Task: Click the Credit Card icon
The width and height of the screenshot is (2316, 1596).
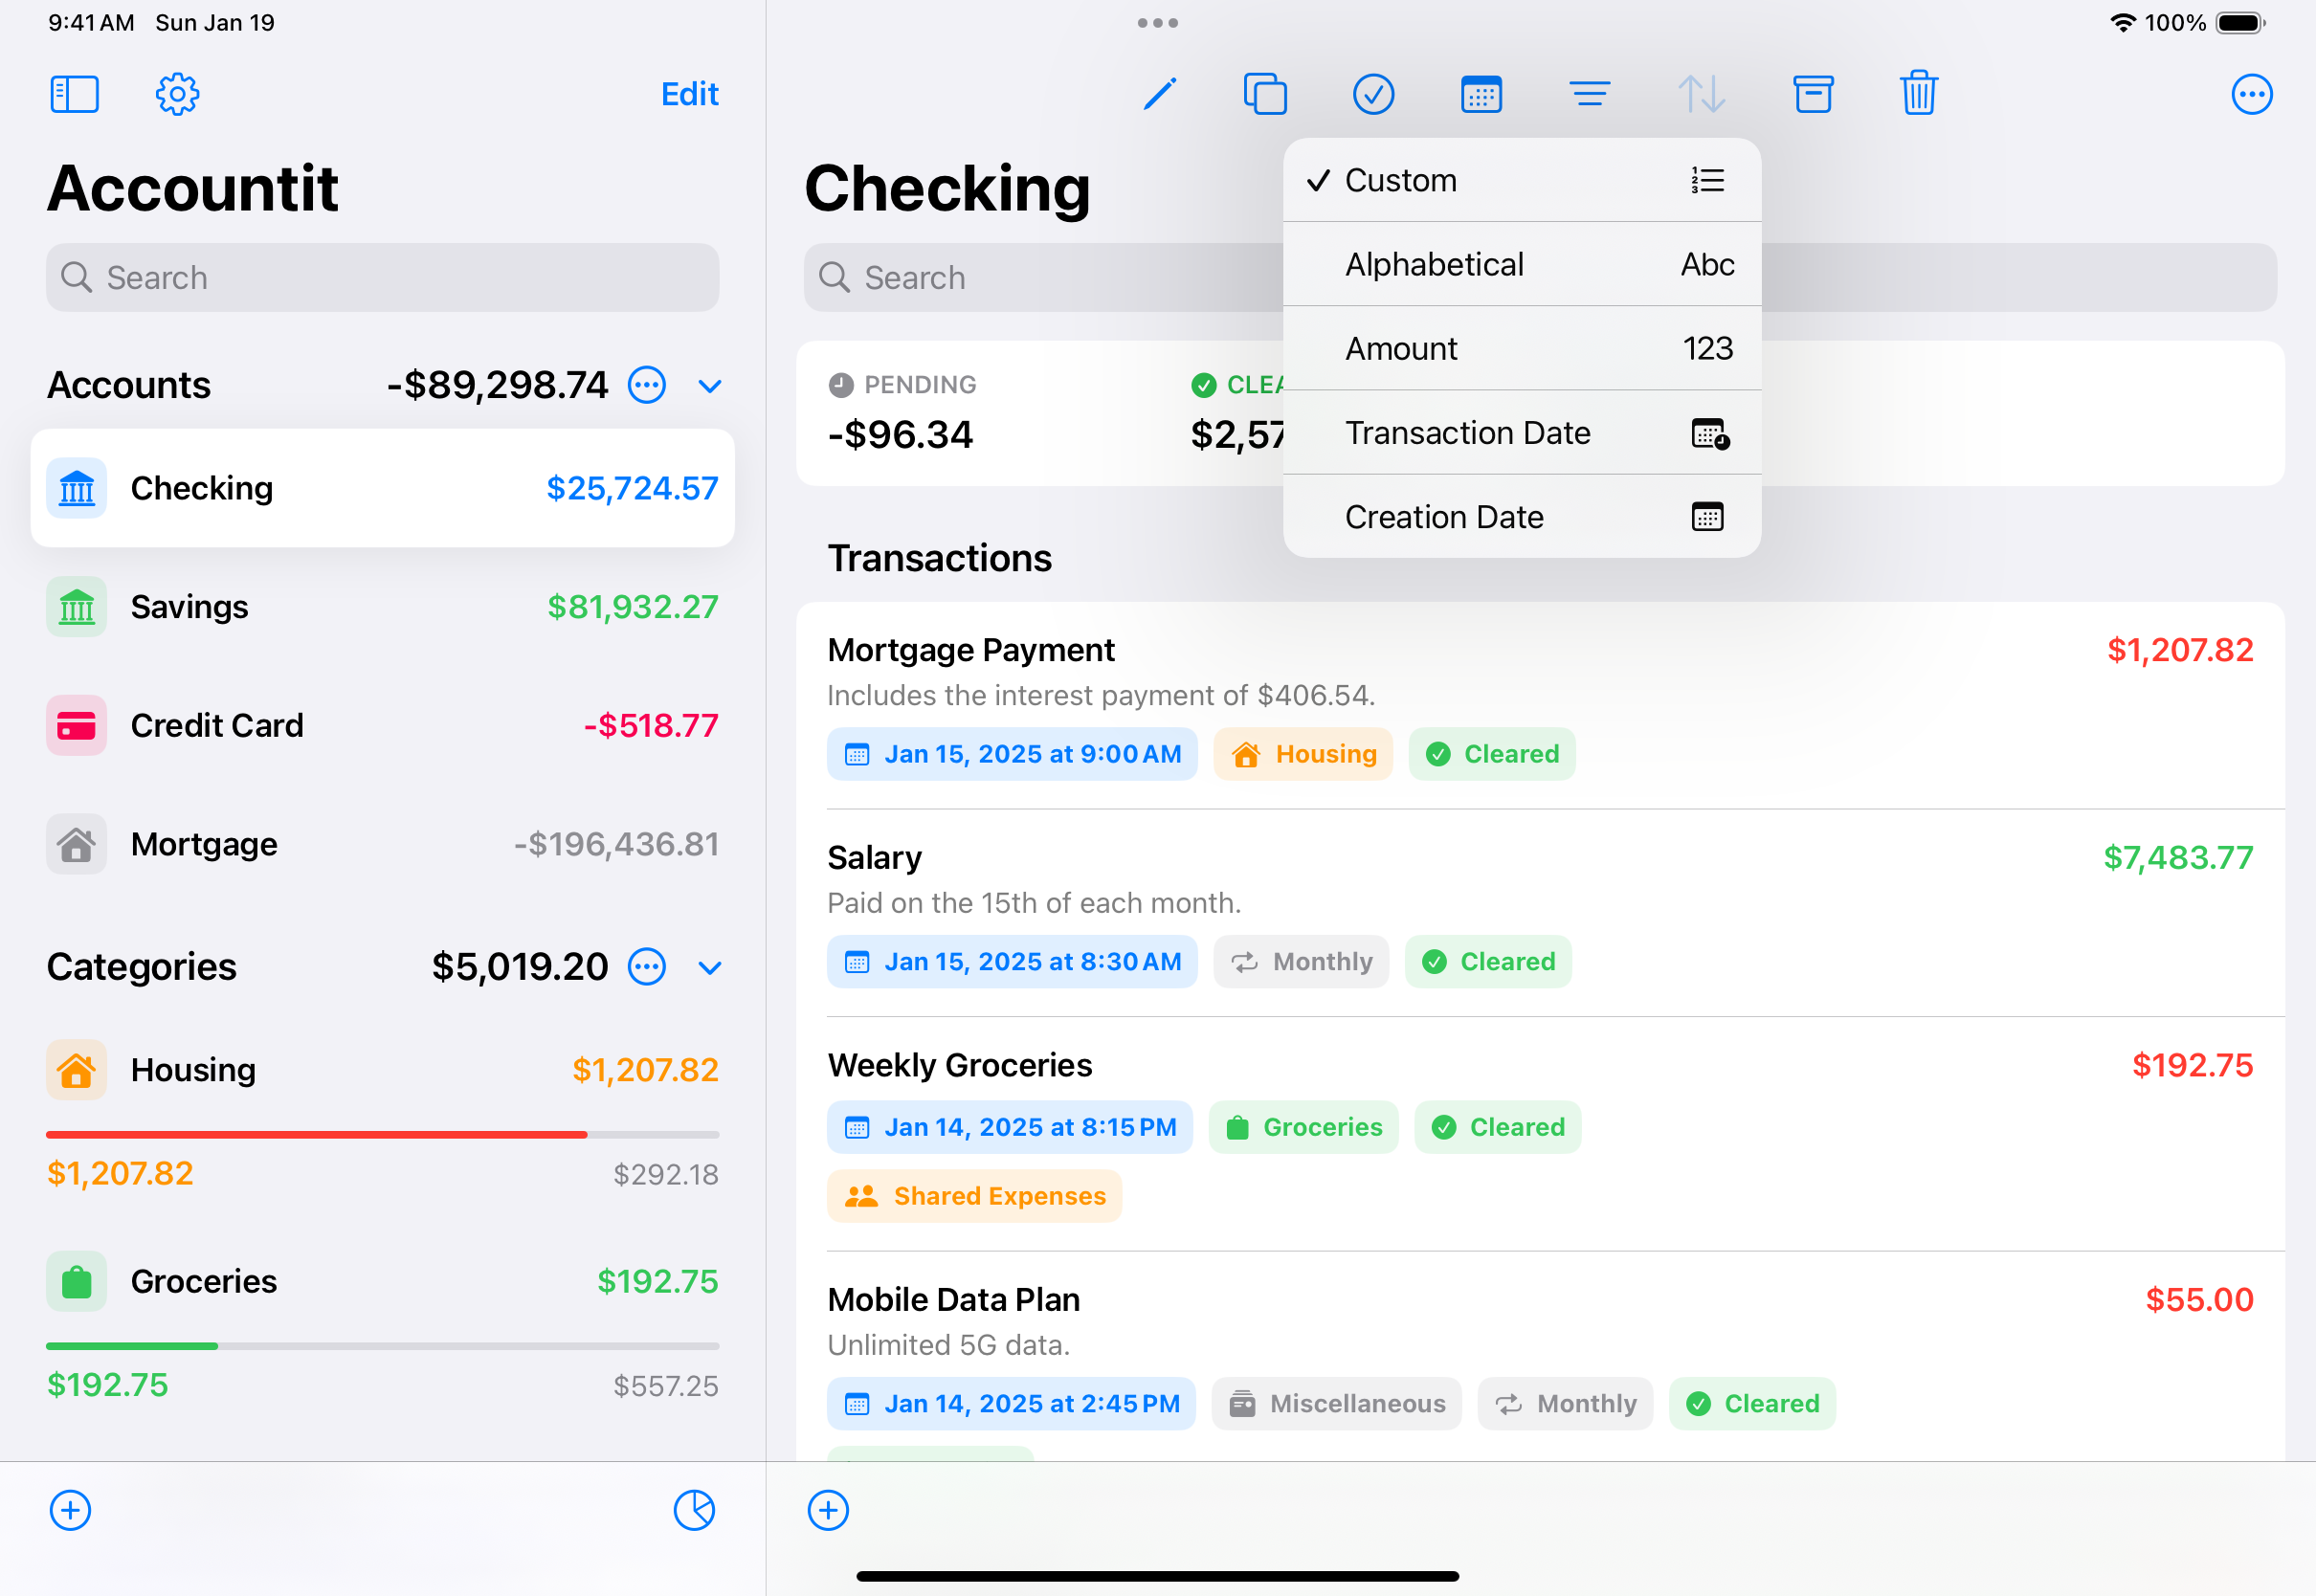Action: pos(76,725)
